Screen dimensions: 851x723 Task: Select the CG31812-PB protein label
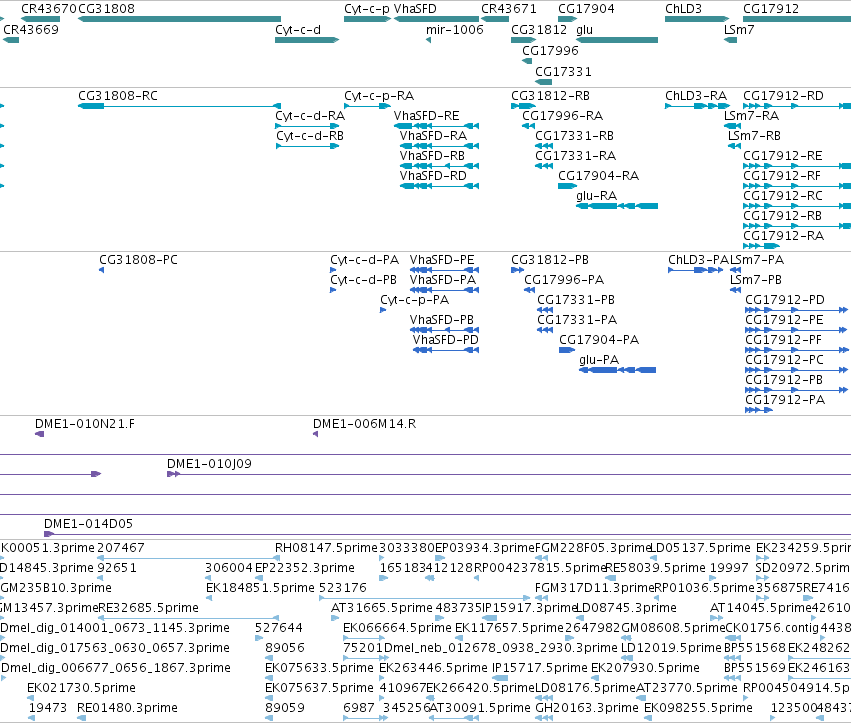pyautogui.click(x=550, y=259)
